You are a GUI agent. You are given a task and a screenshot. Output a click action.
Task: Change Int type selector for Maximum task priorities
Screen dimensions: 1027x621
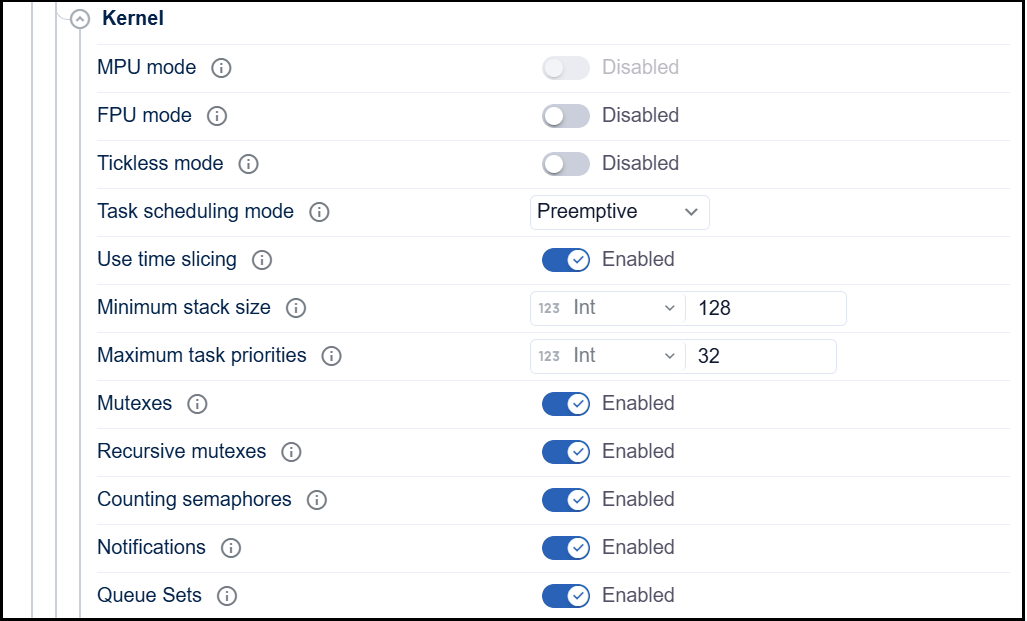pyautogui.click(x=608, y=356)
